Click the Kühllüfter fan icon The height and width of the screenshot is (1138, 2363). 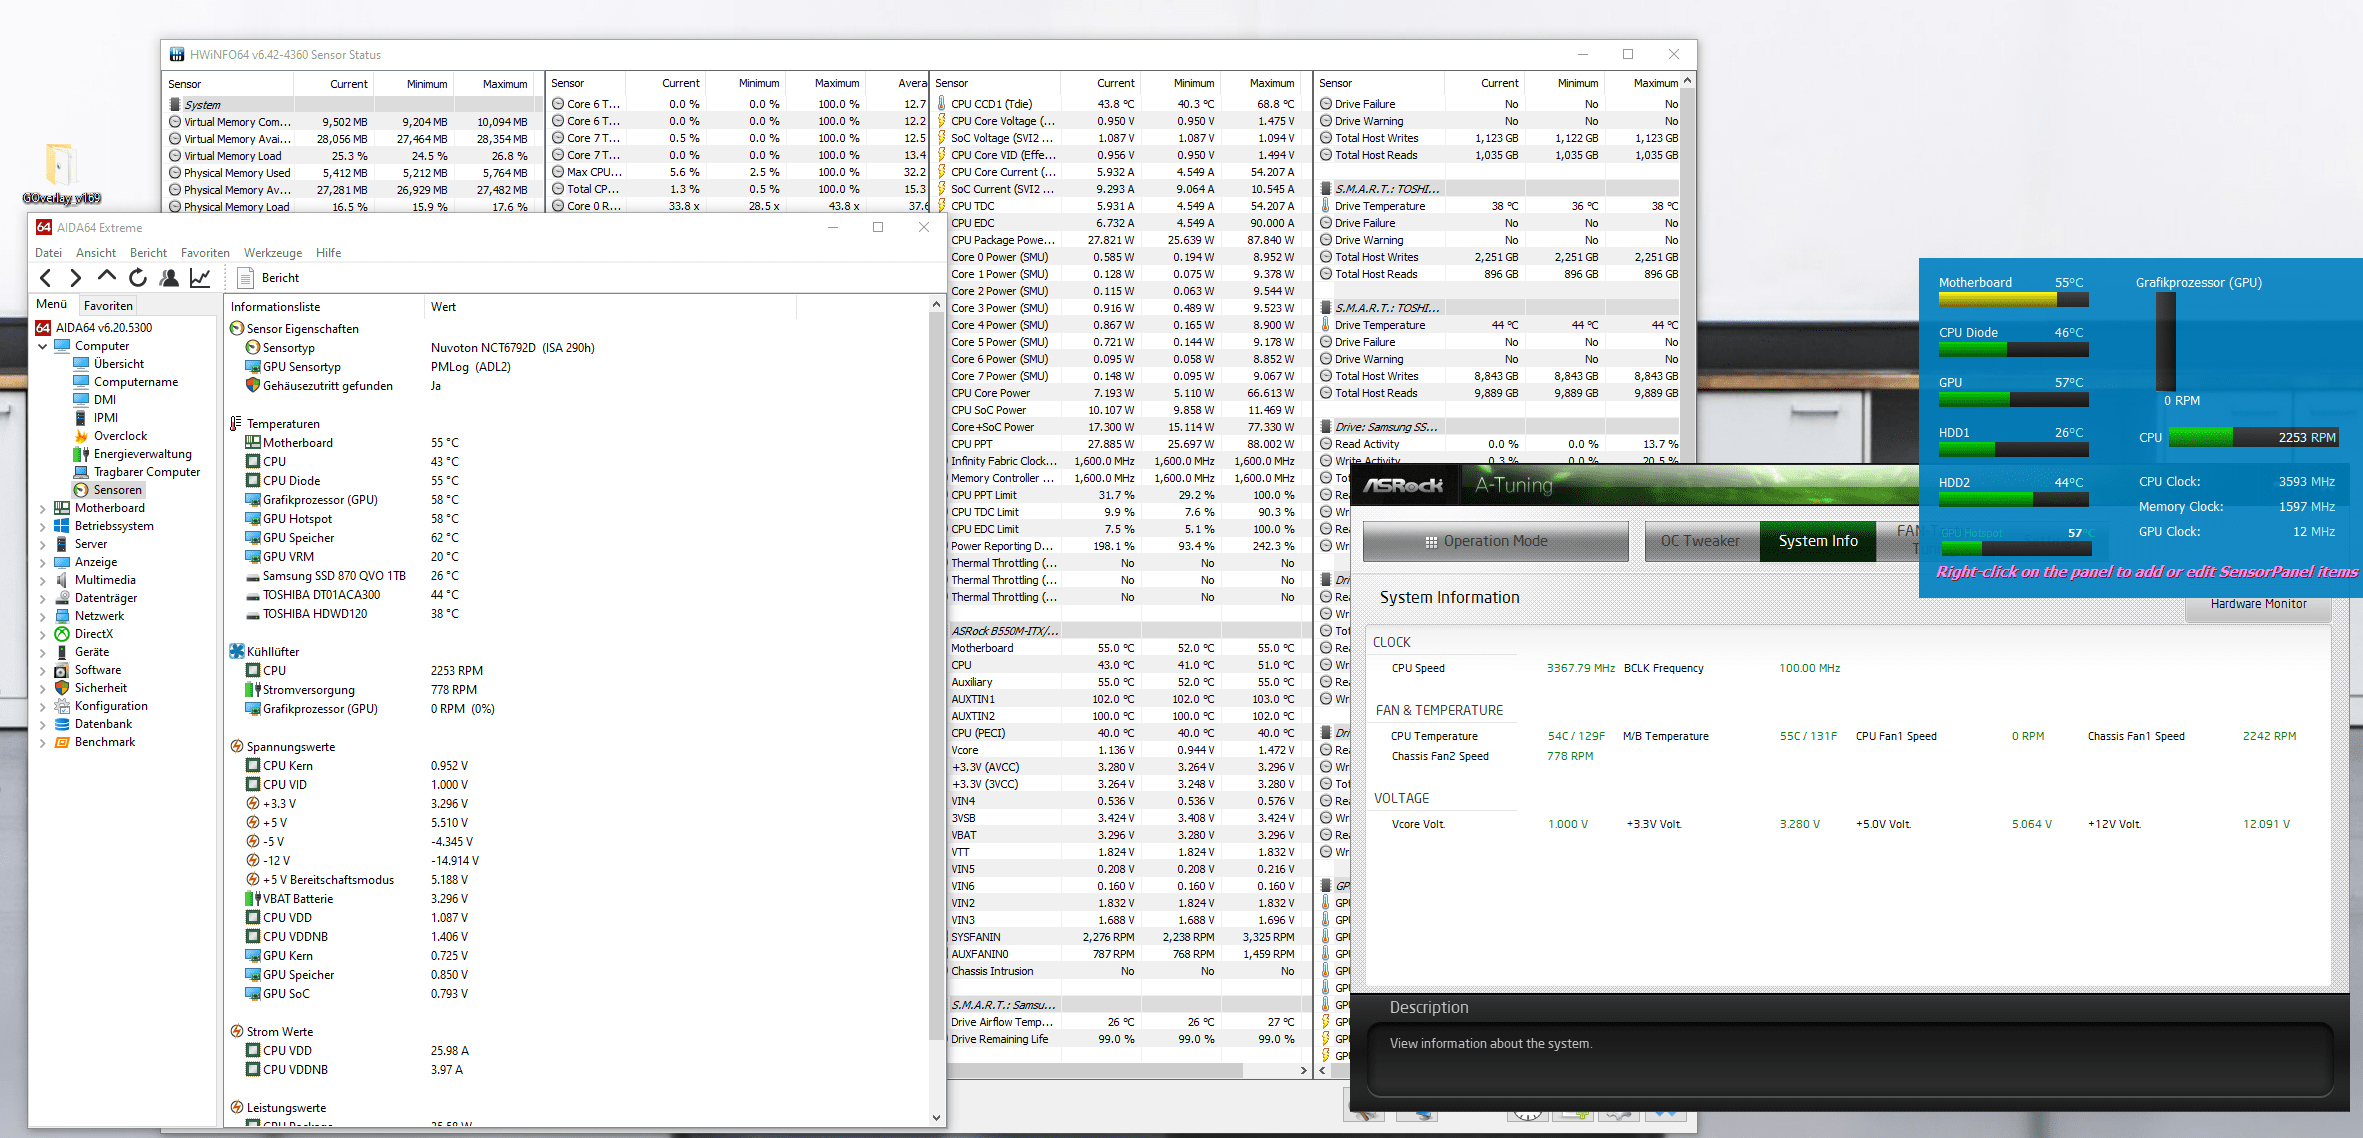237,651
